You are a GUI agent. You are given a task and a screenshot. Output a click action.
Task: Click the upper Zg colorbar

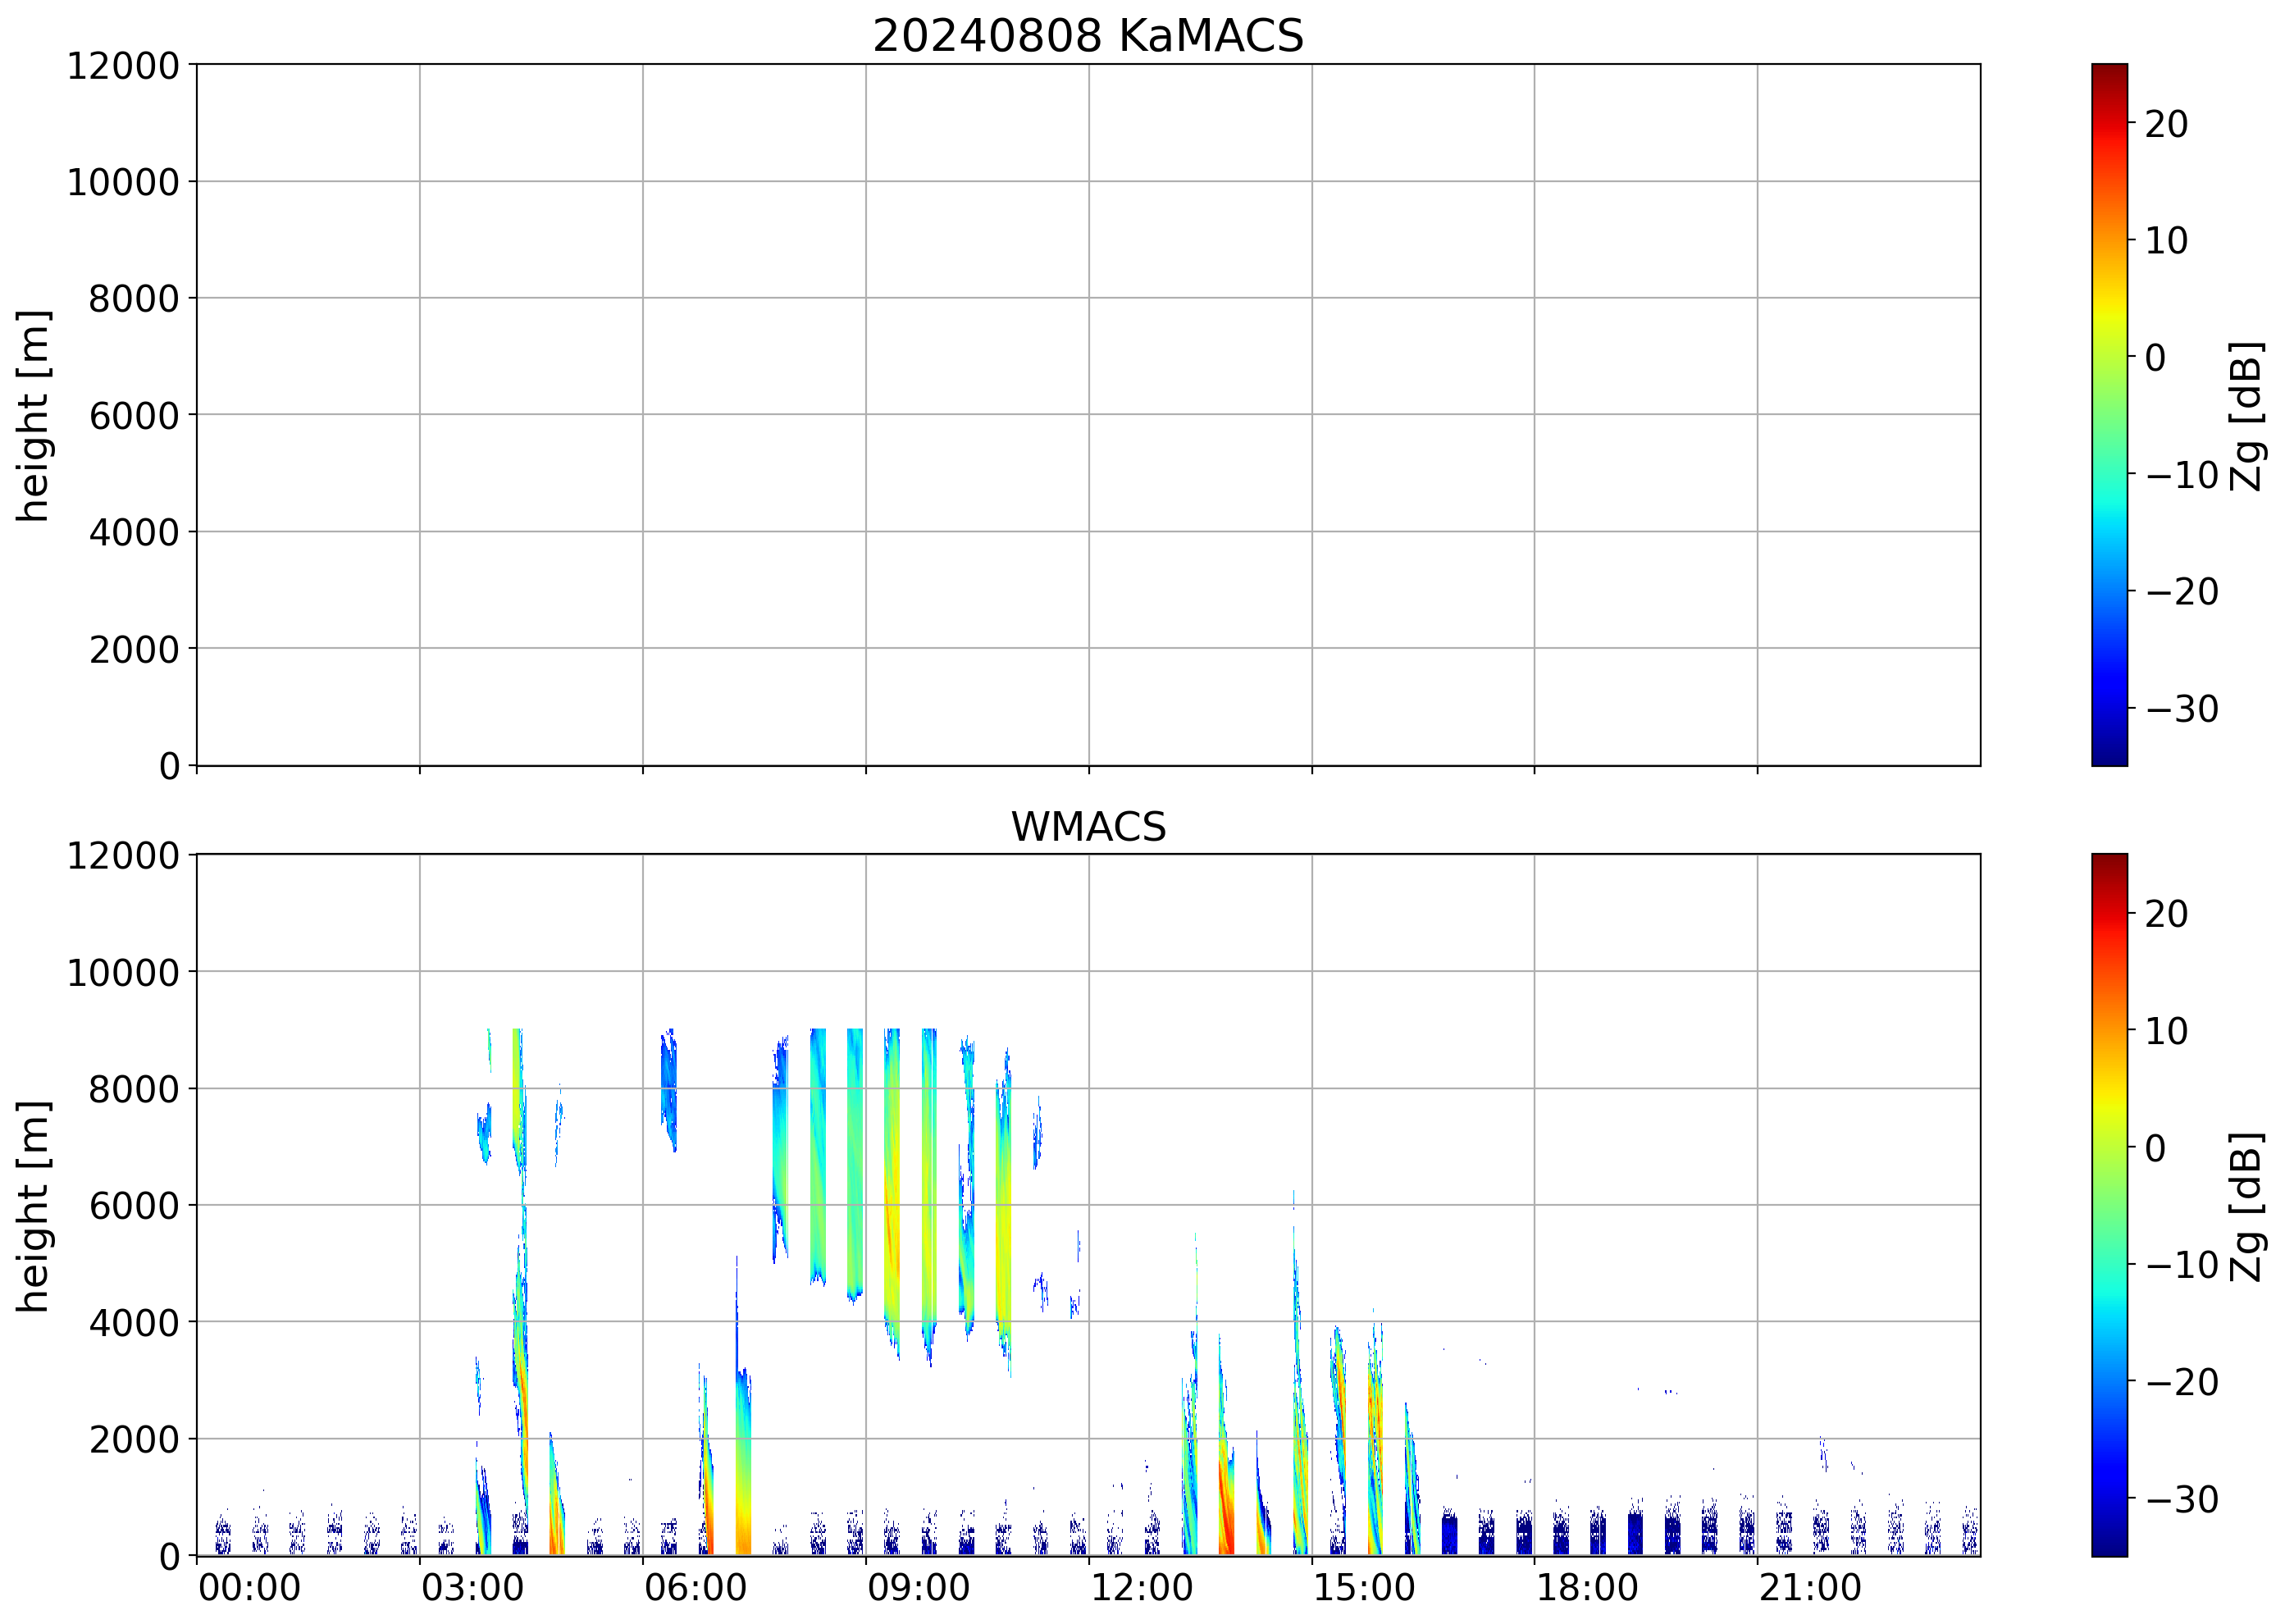(x=2109, y=415)
